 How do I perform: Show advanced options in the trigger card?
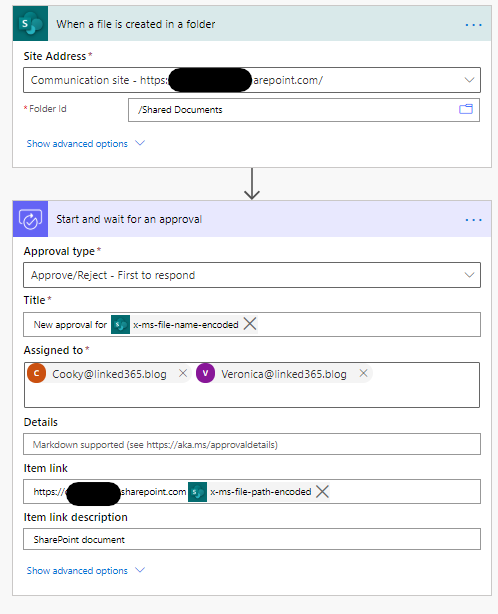tap(85, 144)
